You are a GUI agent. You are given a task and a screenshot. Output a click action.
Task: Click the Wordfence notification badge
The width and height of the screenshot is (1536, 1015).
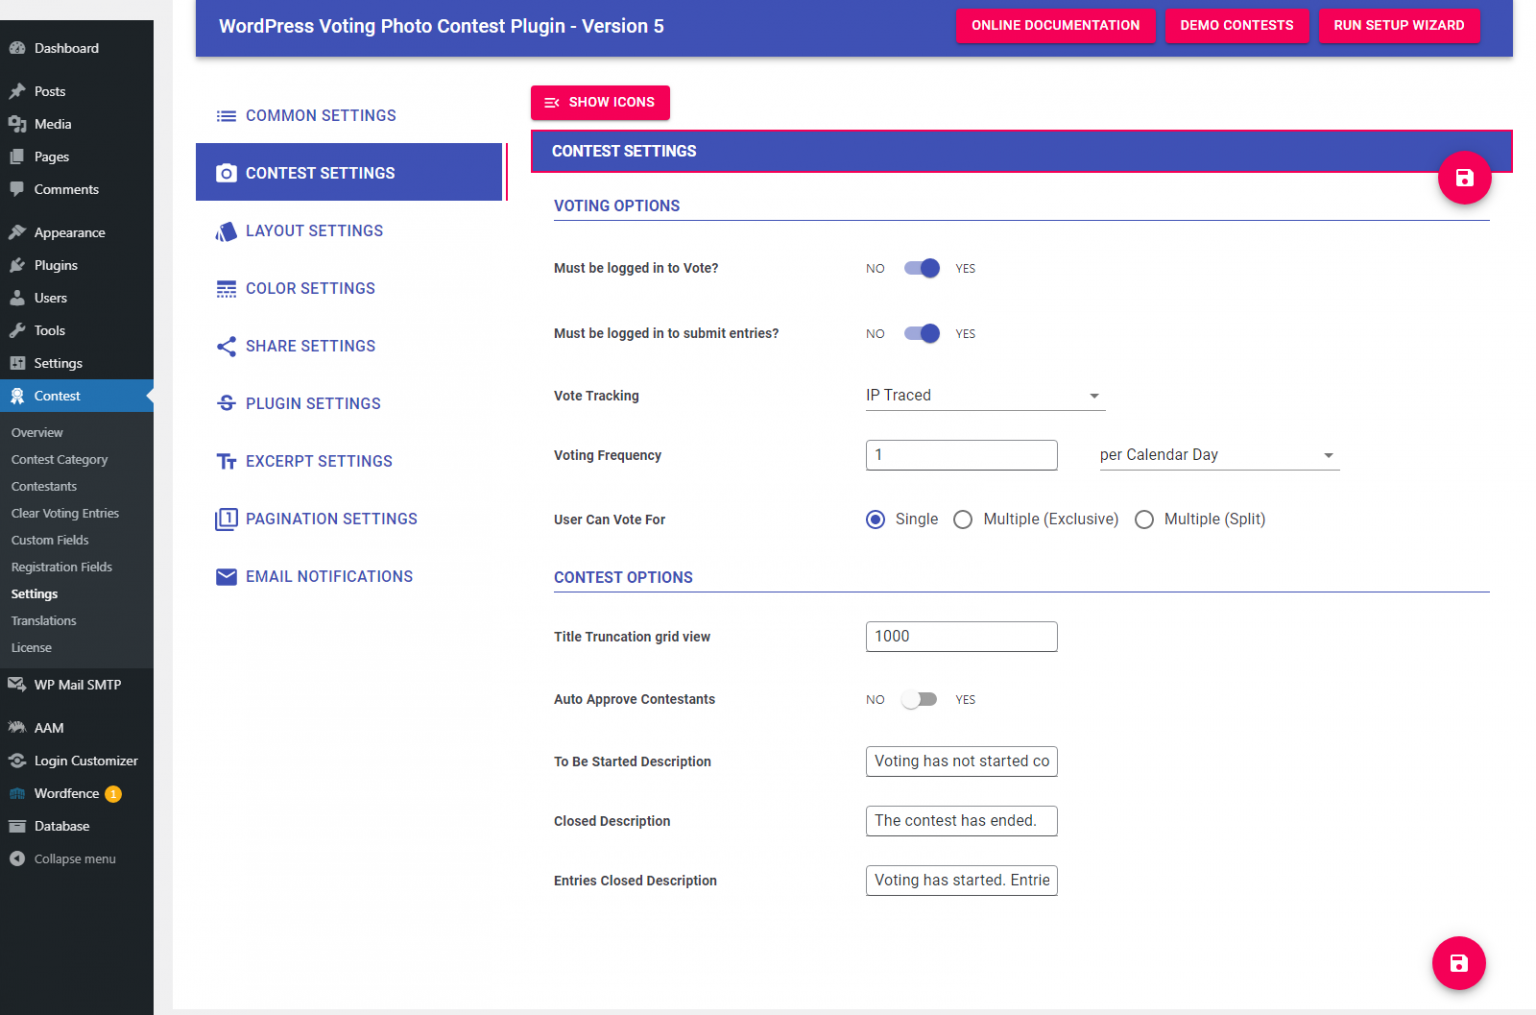[113, 794]
